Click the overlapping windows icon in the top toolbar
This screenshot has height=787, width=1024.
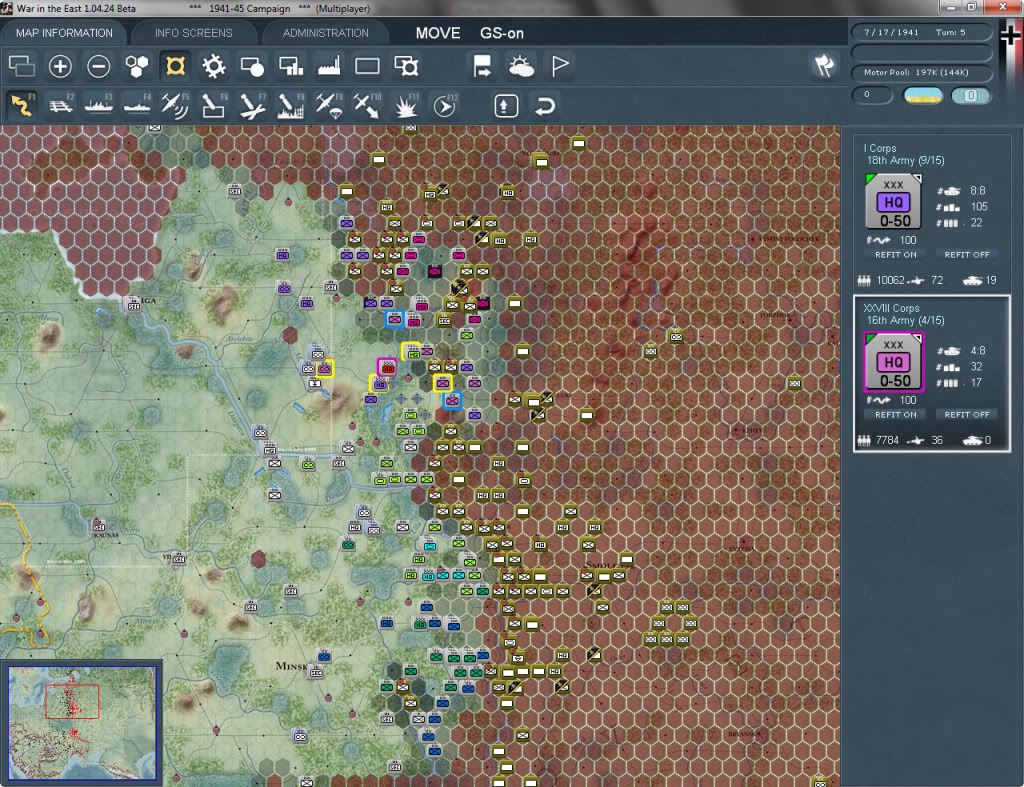pos(22,66)
